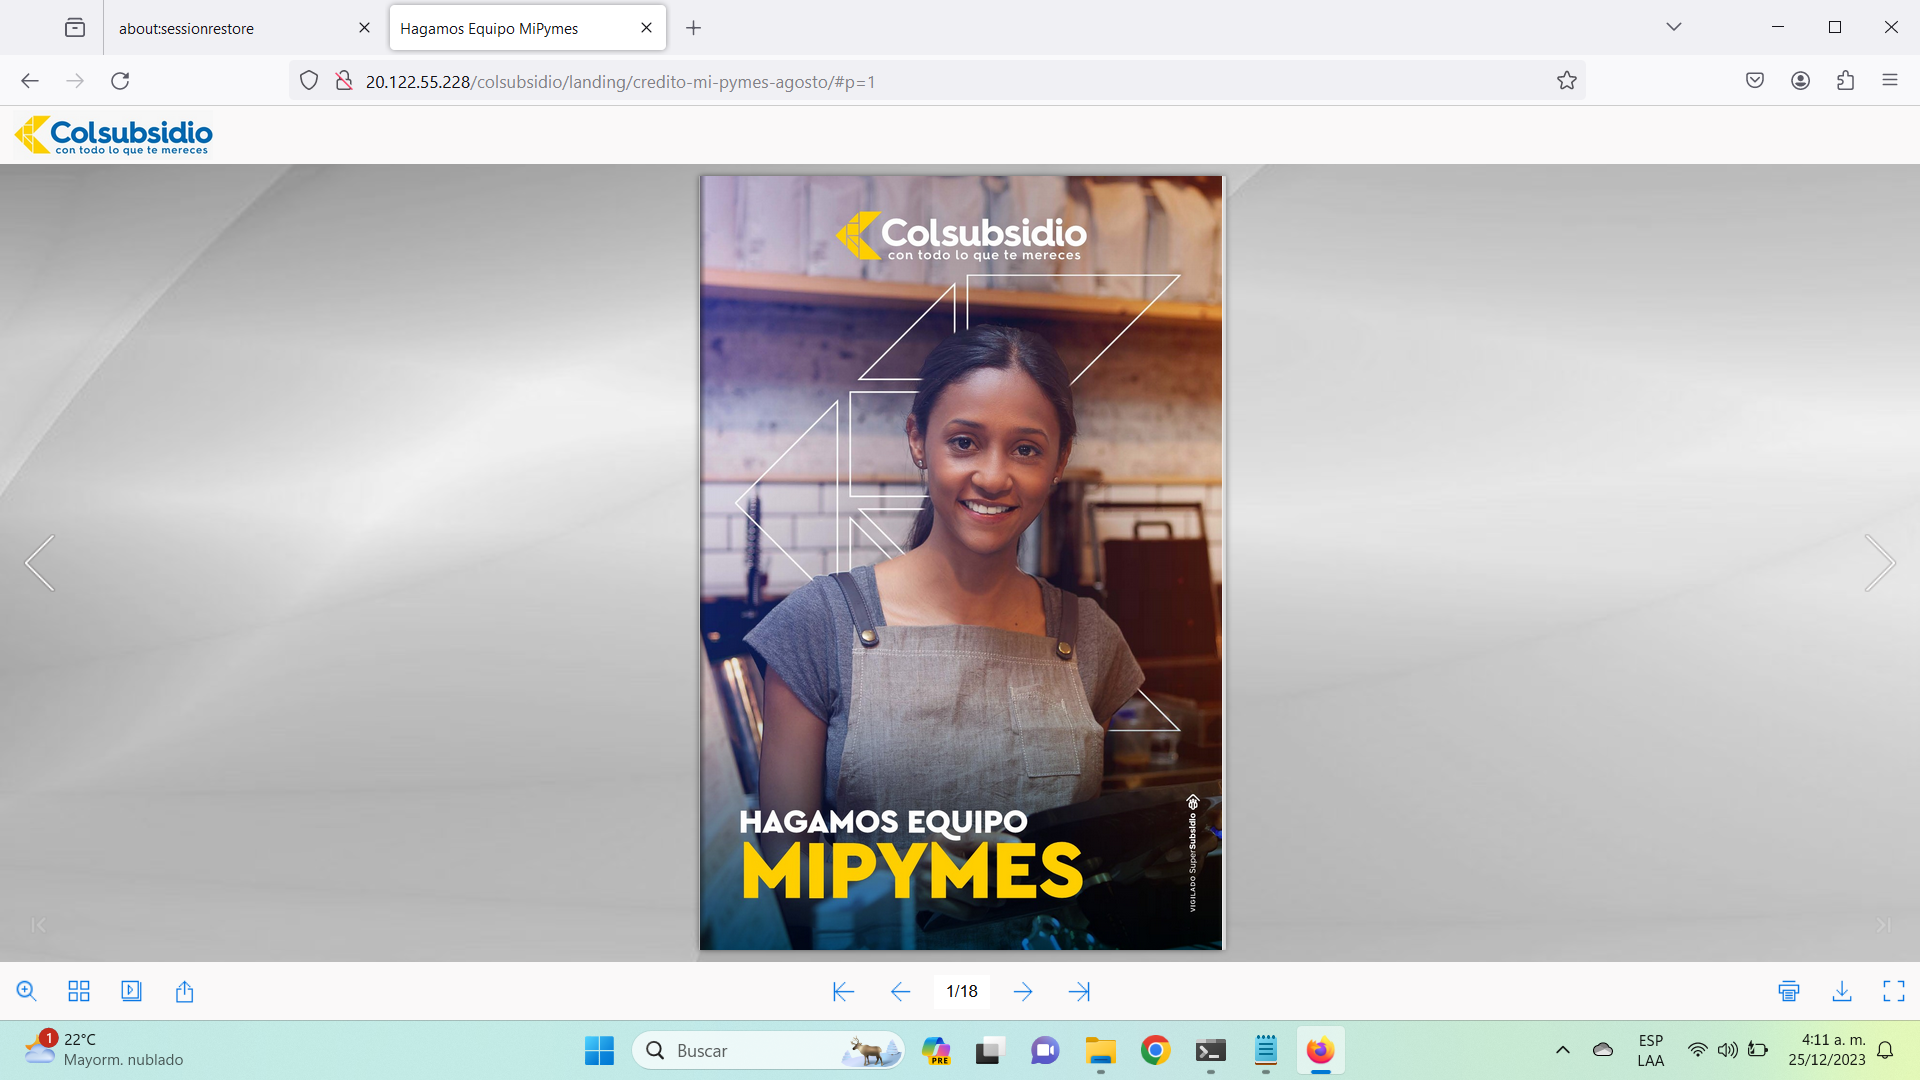Bookmark this page with star icon
Image resolution: width=1920 pixels, height=1080 pixels.
click(x=1566, y=81)
